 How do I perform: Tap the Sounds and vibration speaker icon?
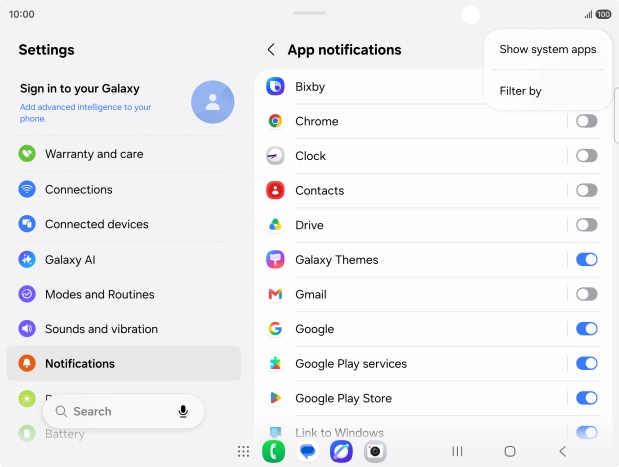[27, 328]
